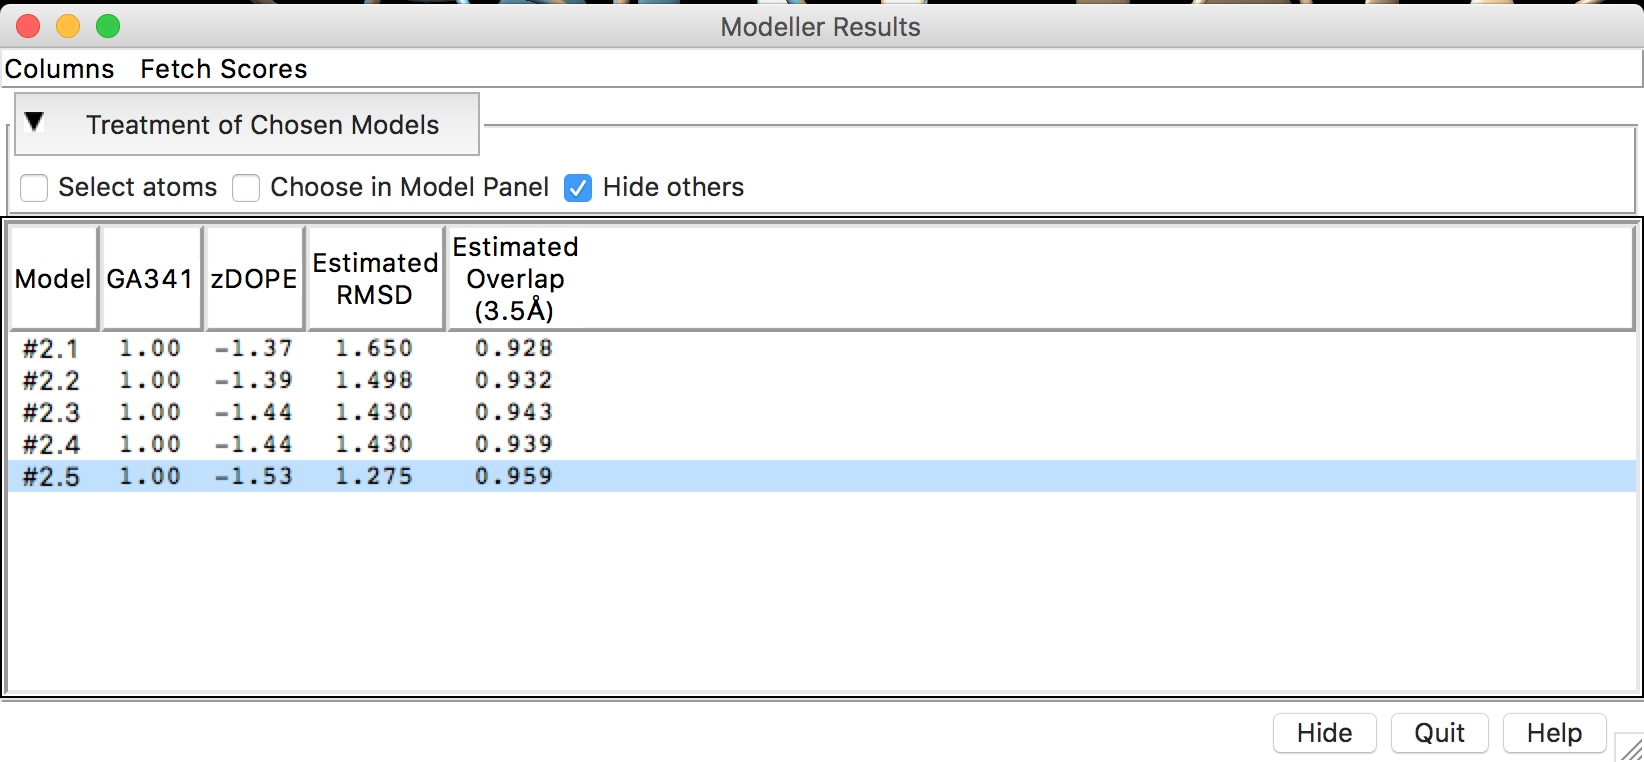Click the Estimated RMSD column header
This screenshot has width=1644, height=762.
[375, 279]
